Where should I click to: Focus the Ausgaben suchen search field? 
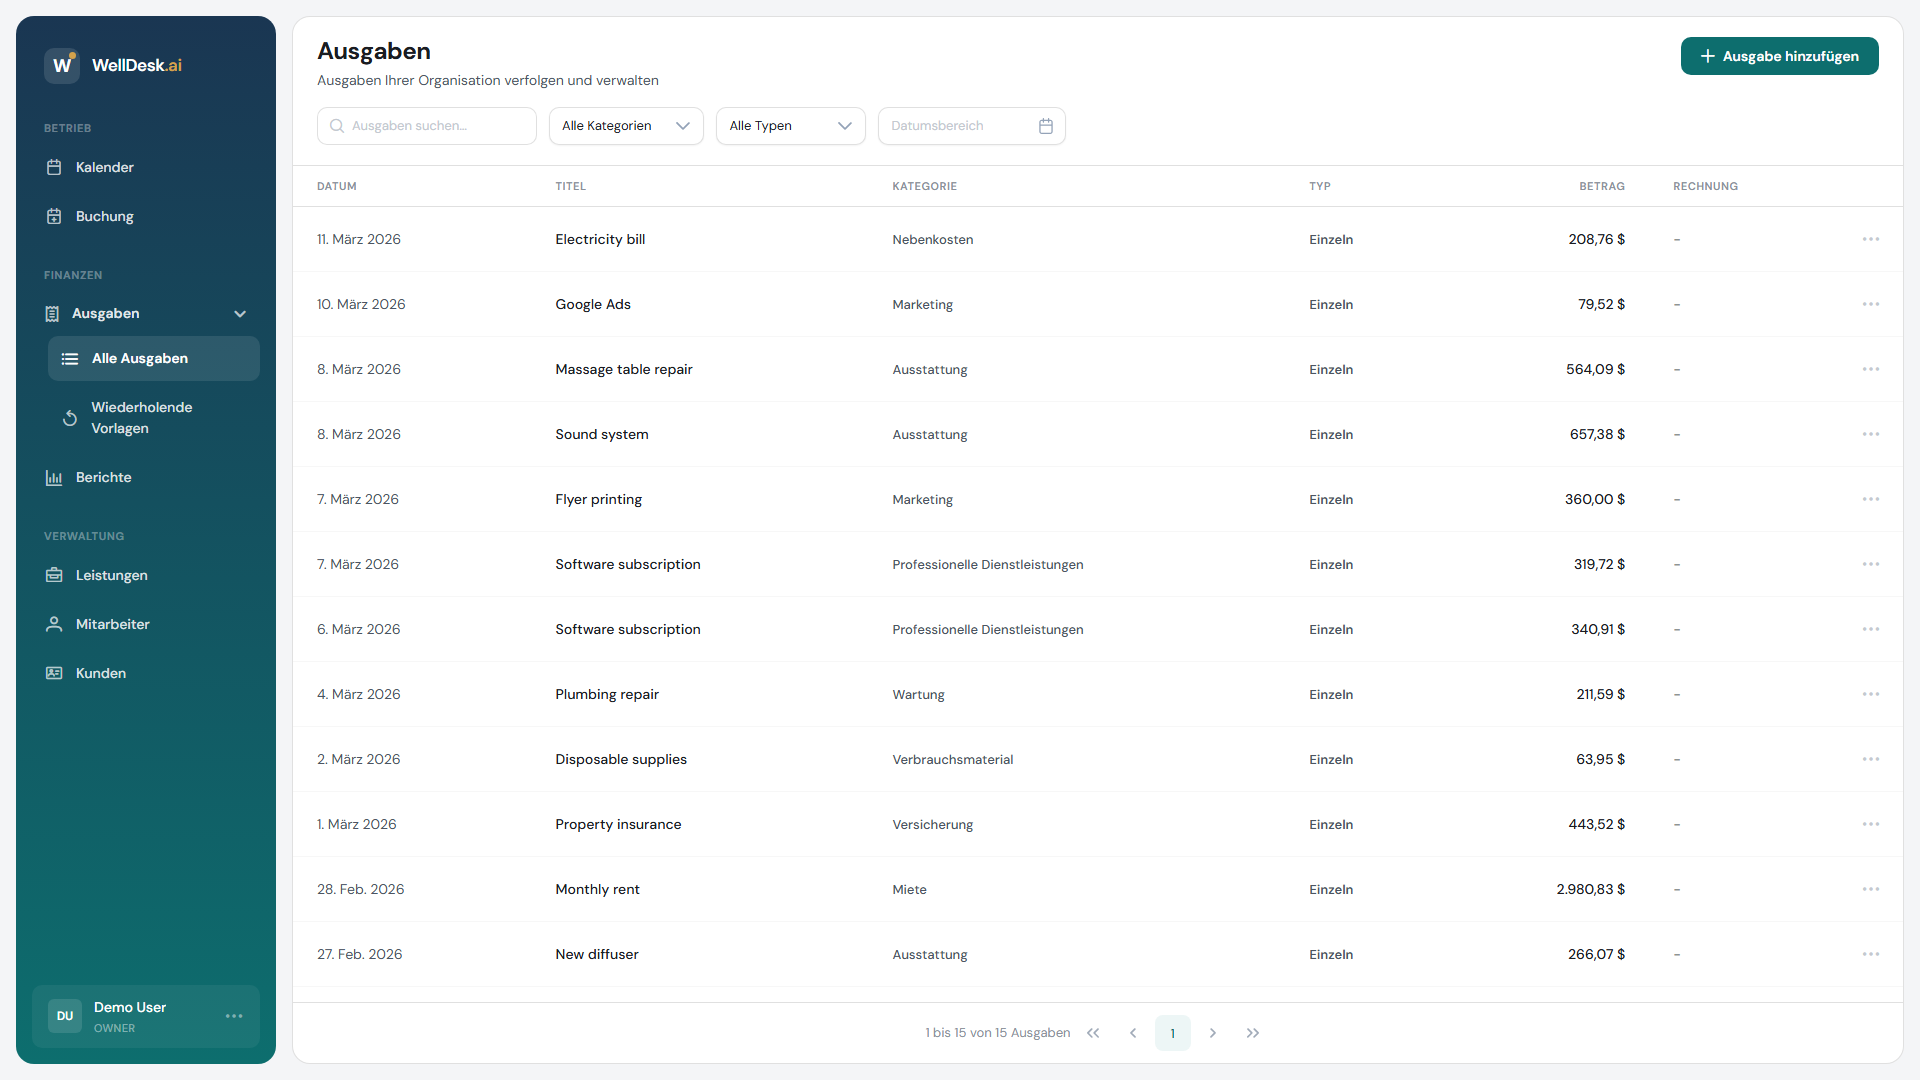(427, 126)
